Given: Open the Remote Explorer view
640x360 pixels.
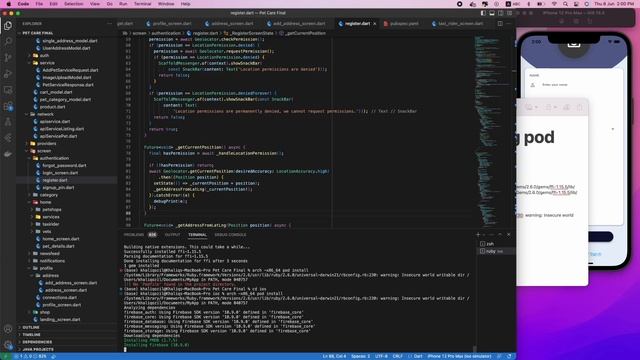Looking at the screenshot, I should coord(8,90).
